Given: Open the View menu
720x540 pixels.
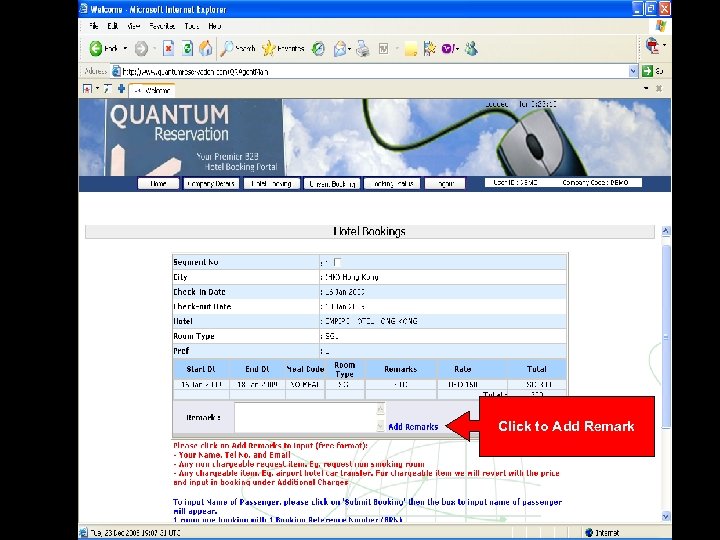Looking at the screenshot, I should [134, 26].
